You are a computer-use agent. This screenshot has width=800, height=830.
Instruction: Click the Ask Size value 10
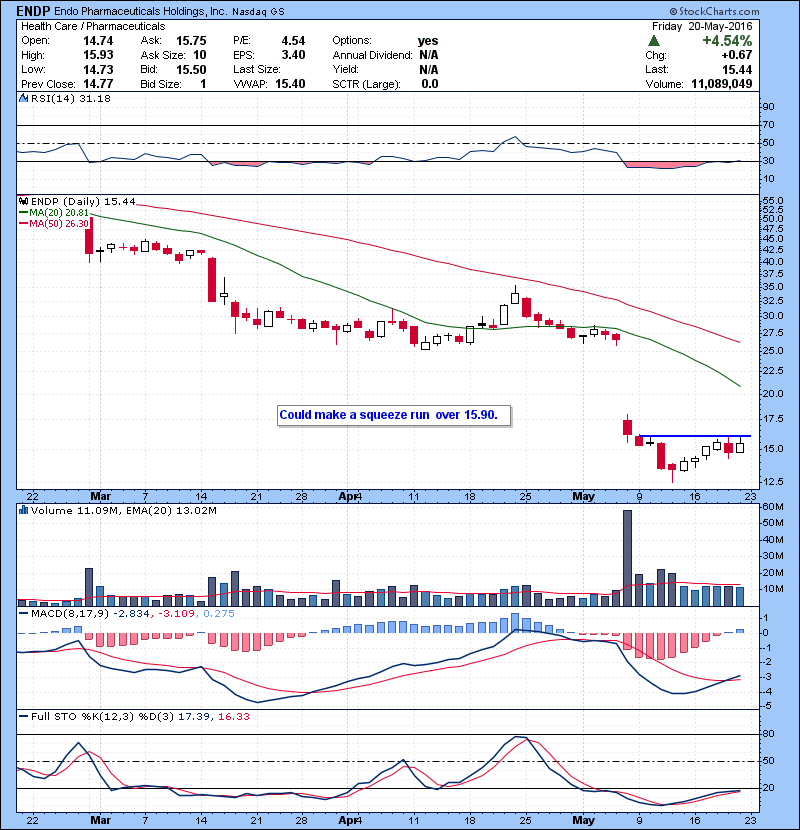pos(200,55)
